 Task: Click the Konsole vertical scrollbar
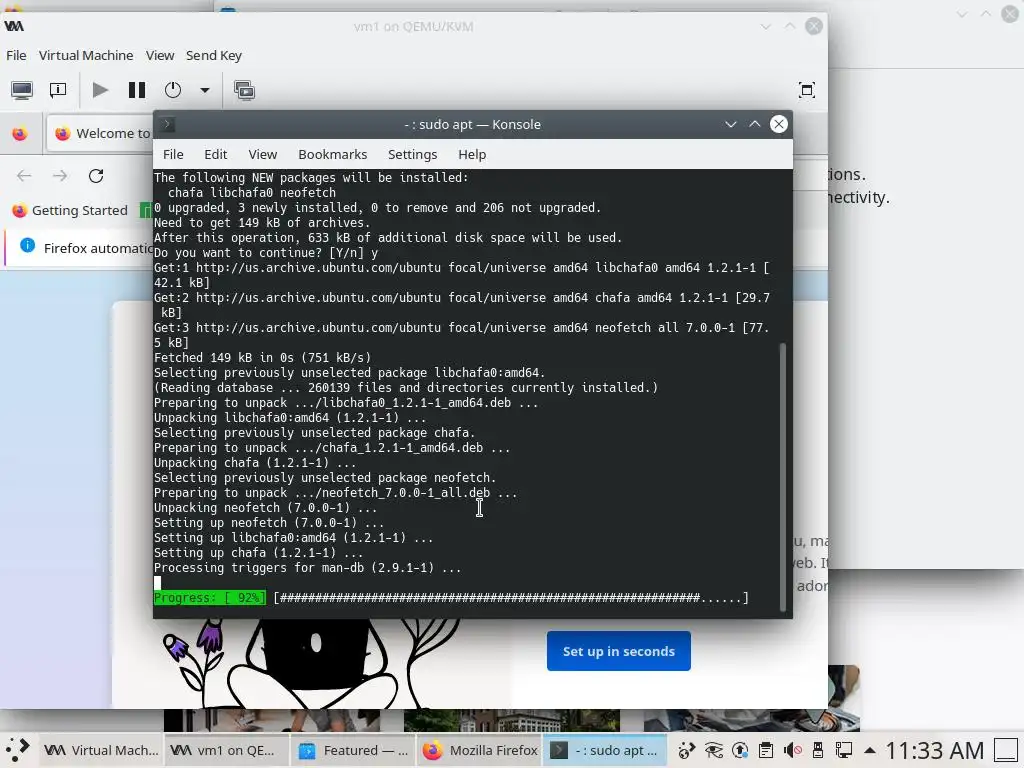tap(782, 477)
